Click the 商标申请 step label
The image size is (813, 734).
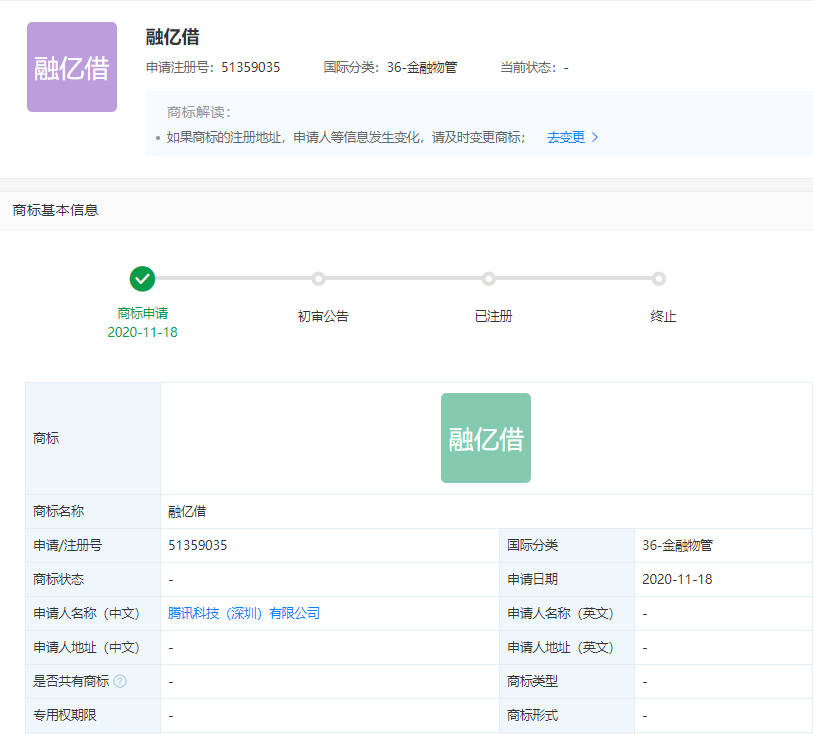click(142, 313)
